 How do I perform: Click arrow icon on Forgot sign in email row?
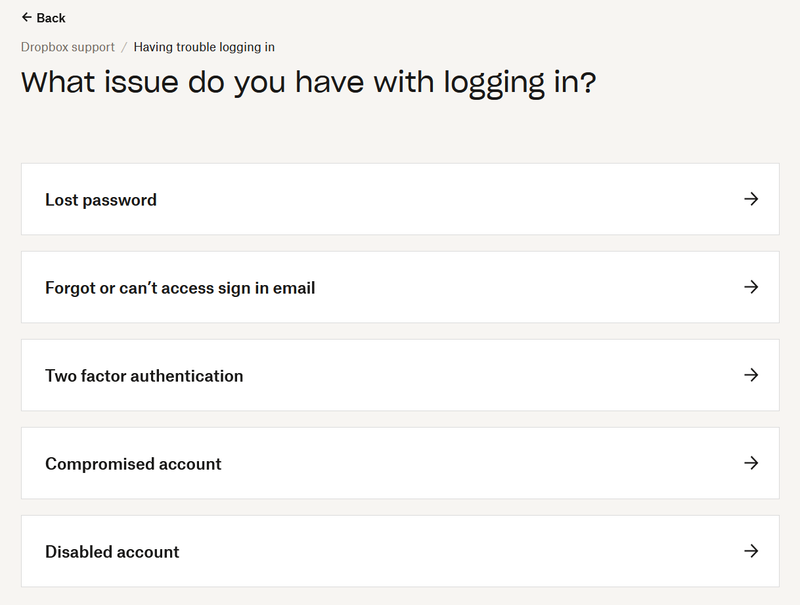[751, 287]
